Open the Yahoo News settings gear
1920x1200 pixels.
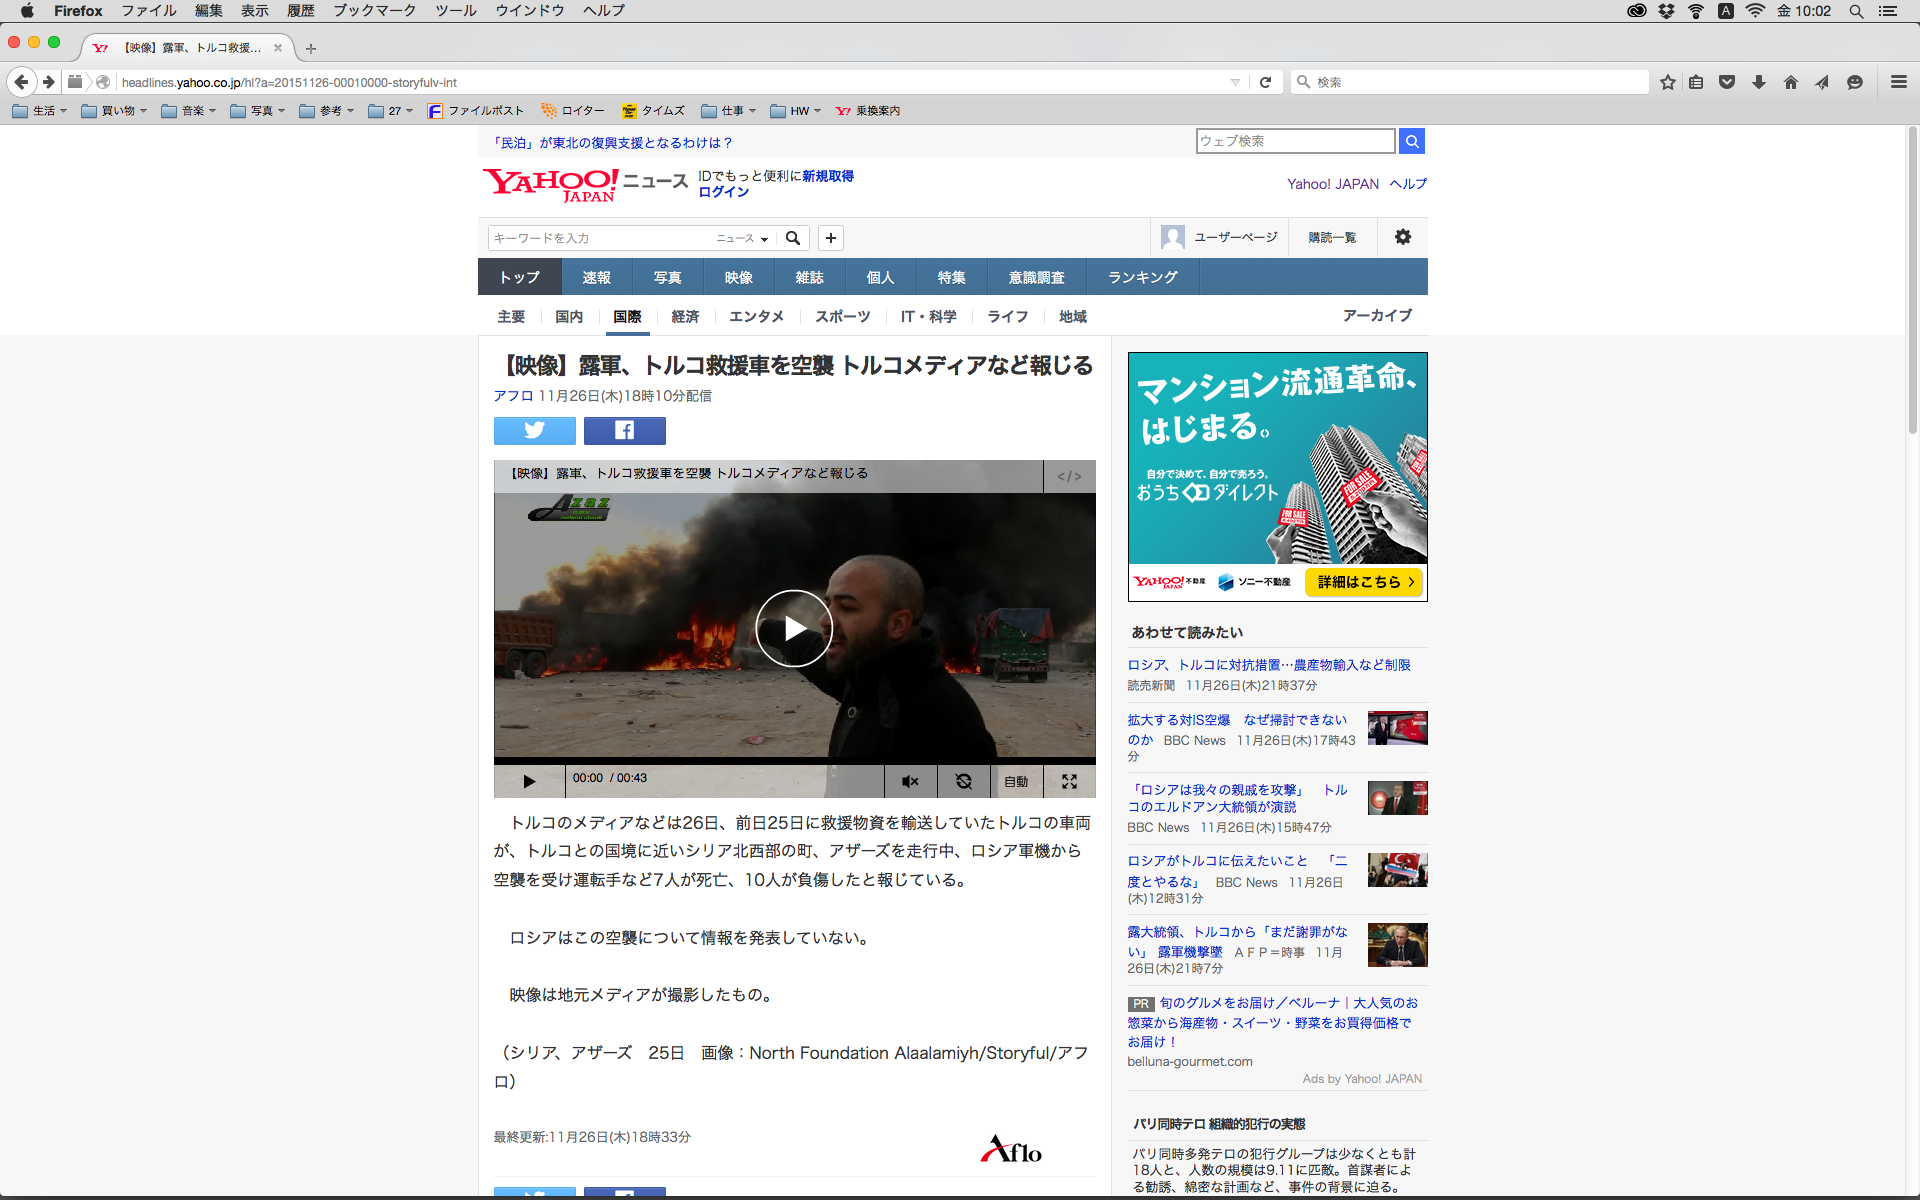(x=1403, y=237)
